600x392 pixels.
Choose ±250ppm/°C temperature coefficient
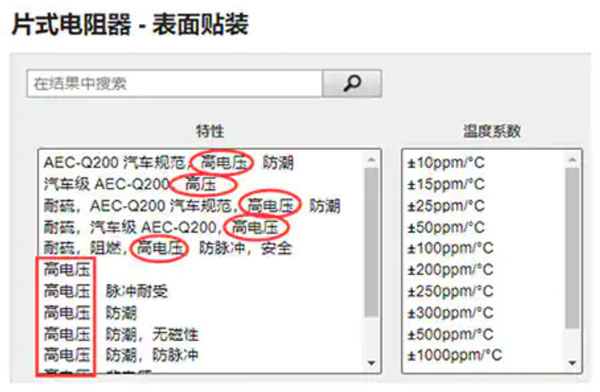[x=450, y=291]
